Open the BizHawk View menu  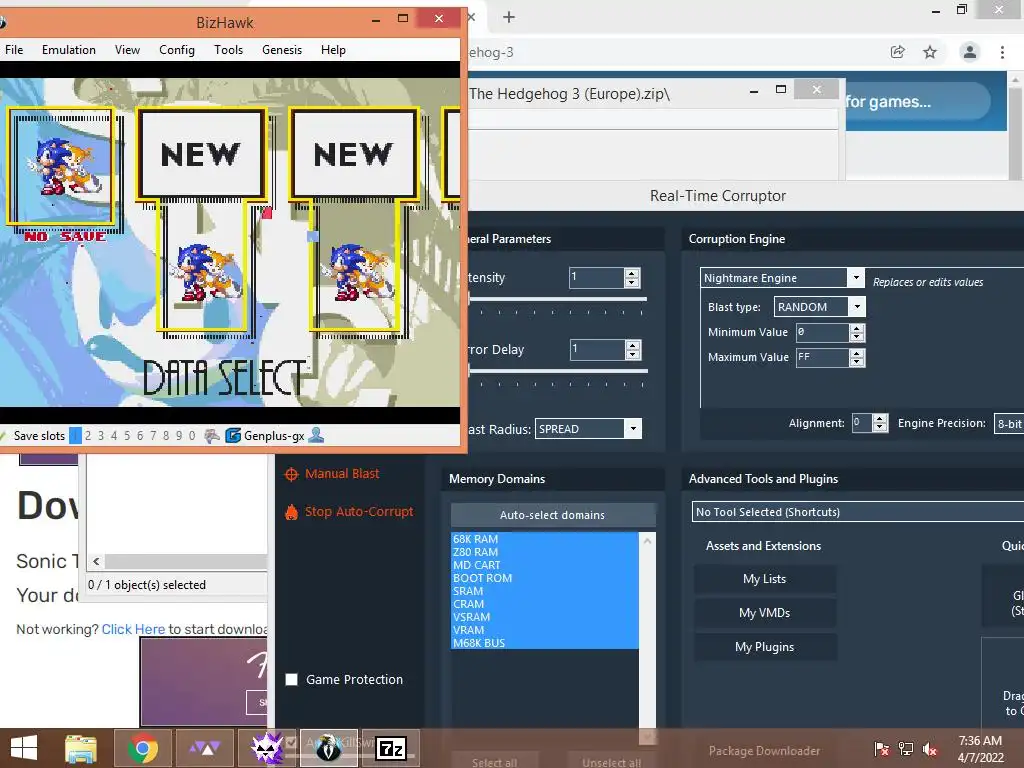pos(127,50)
